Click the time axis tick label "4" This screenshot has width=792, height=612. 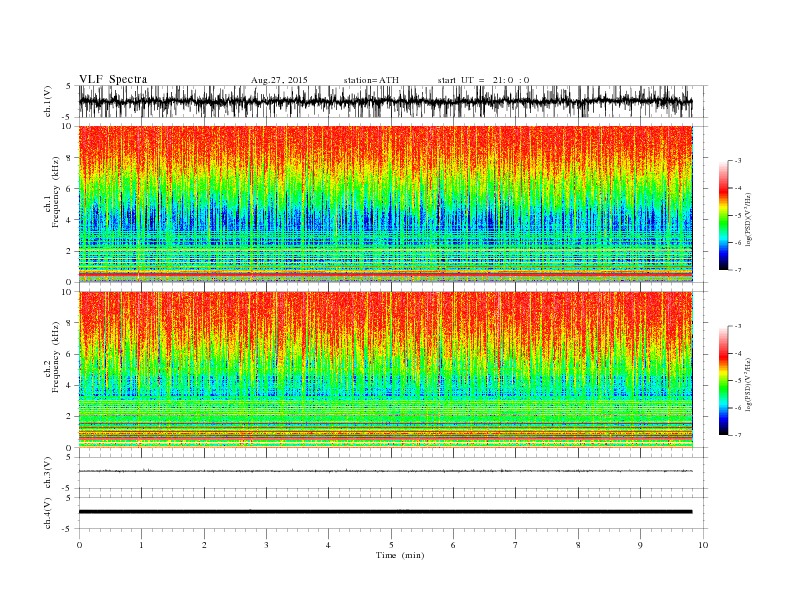point(328,545)
